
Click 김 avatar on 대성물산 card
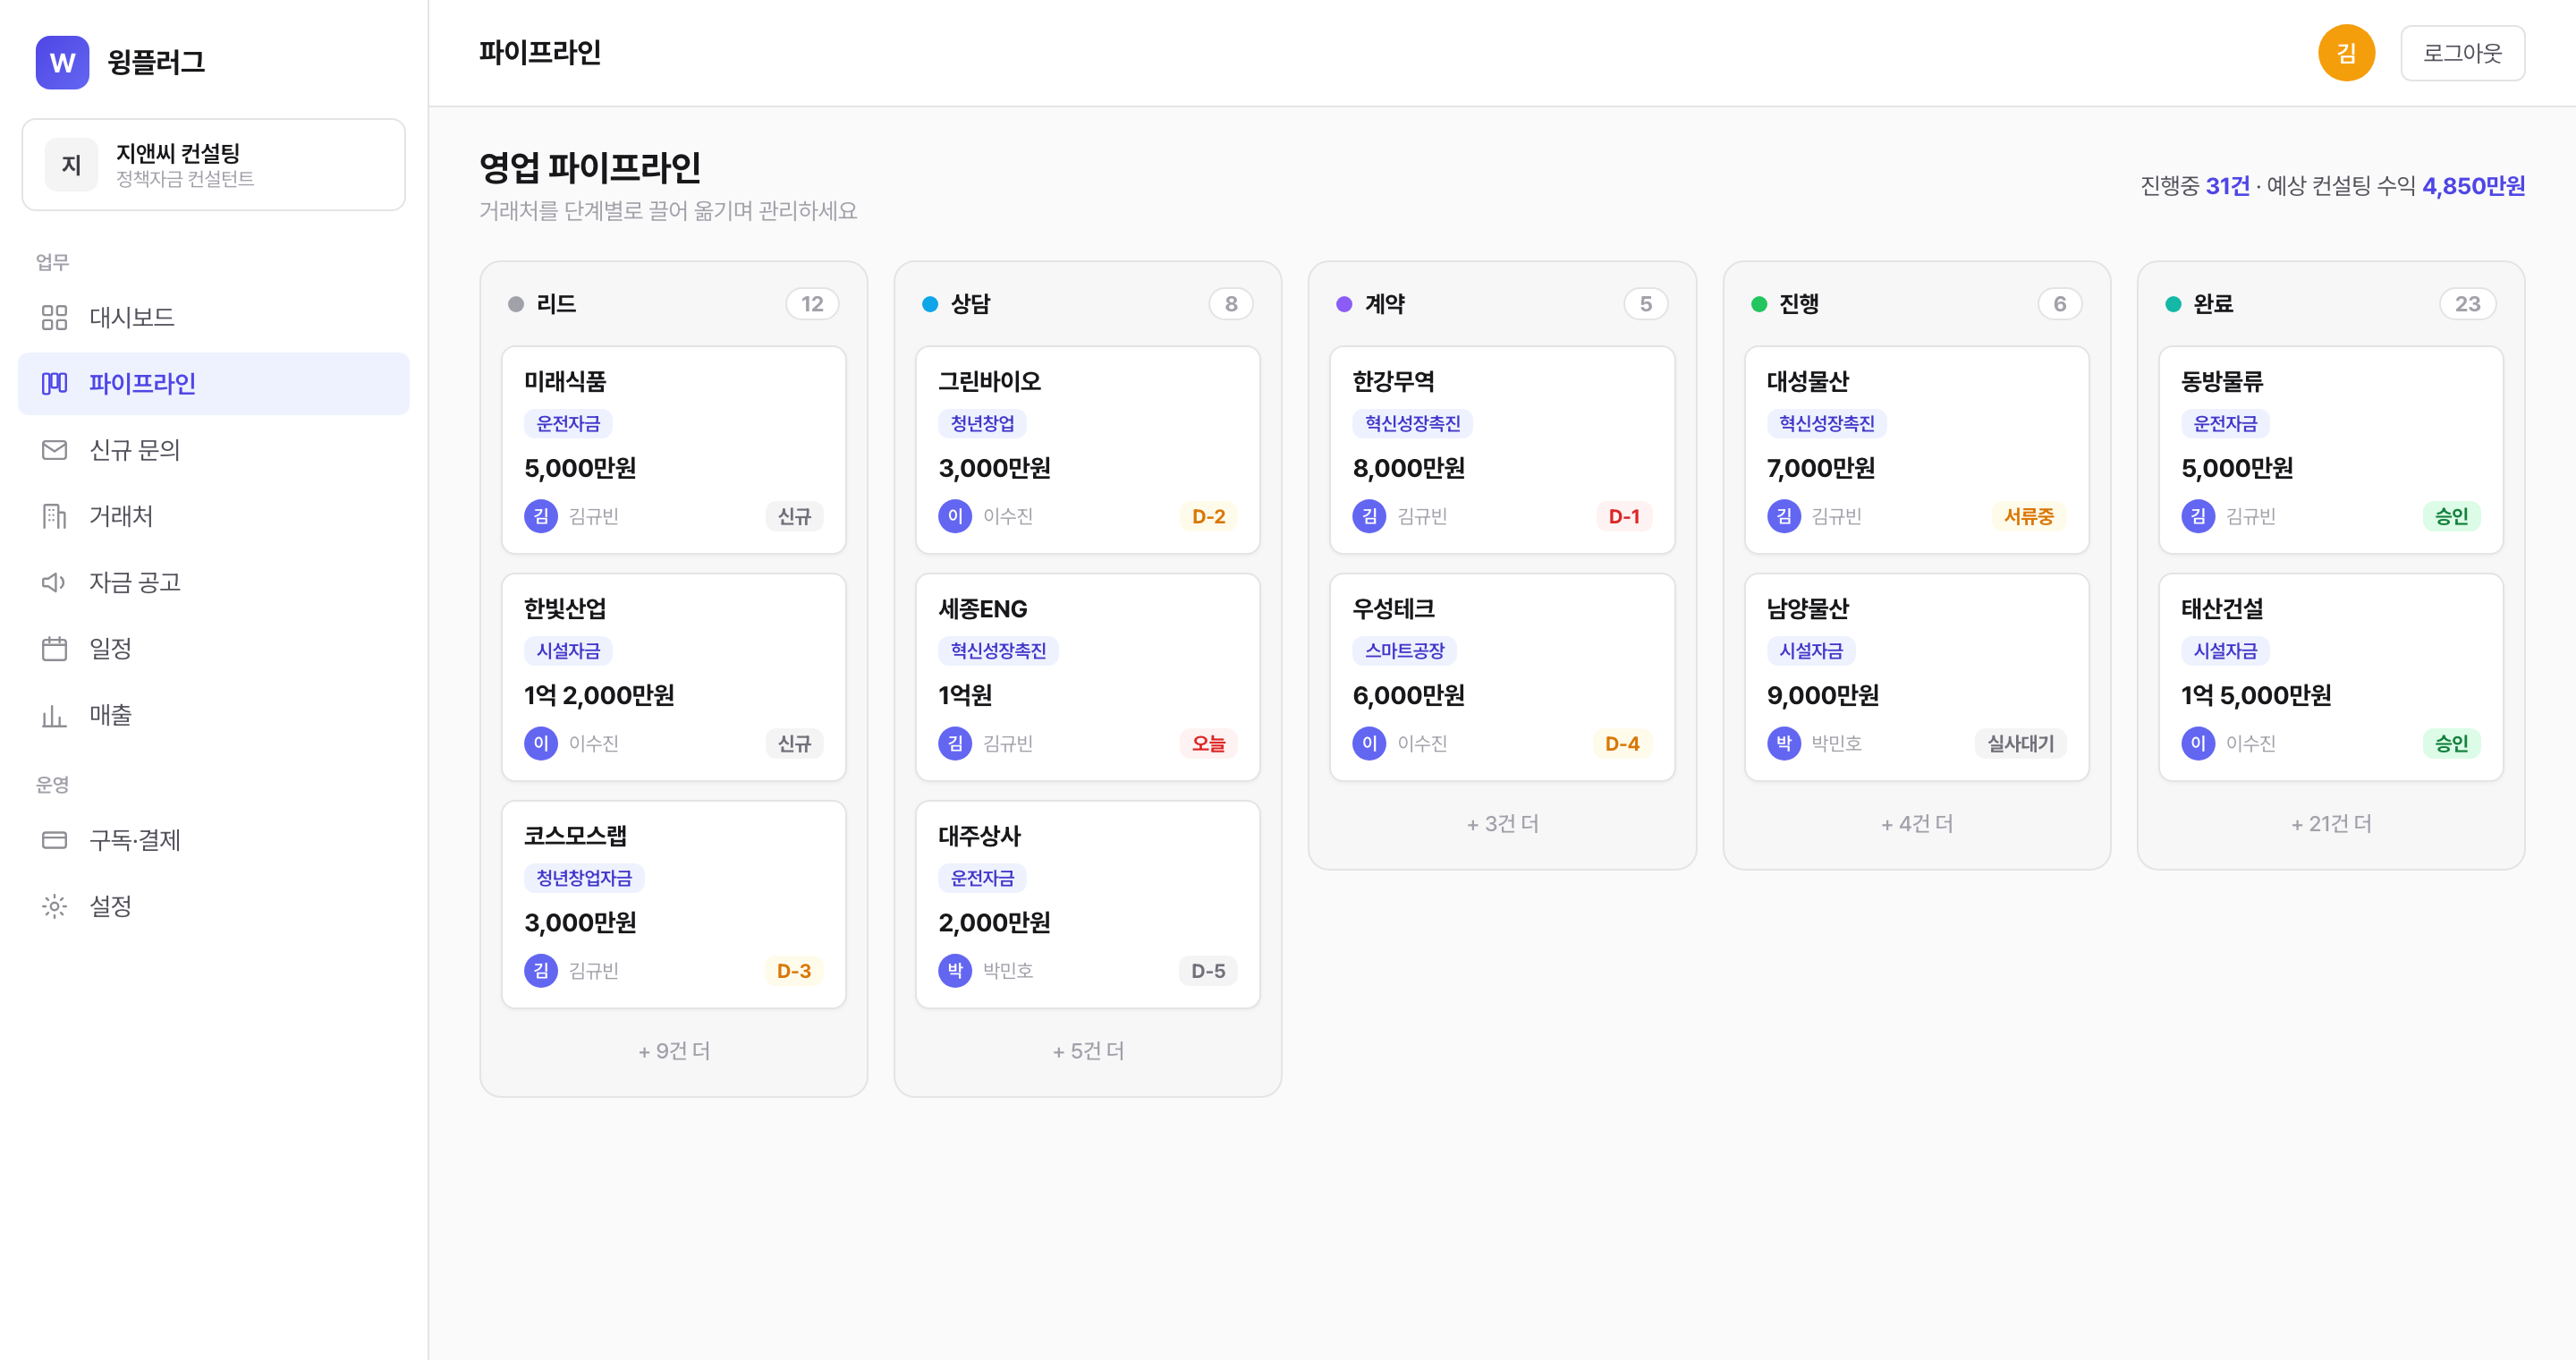[1783, 516]
